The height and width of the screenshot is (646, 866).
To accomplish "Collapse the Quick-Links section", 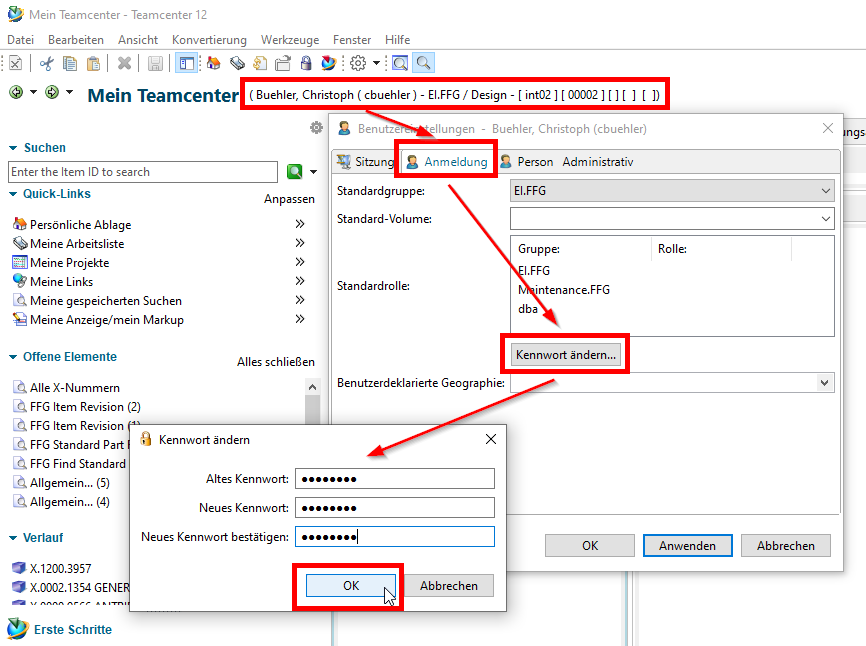I will tap(14, 194).
